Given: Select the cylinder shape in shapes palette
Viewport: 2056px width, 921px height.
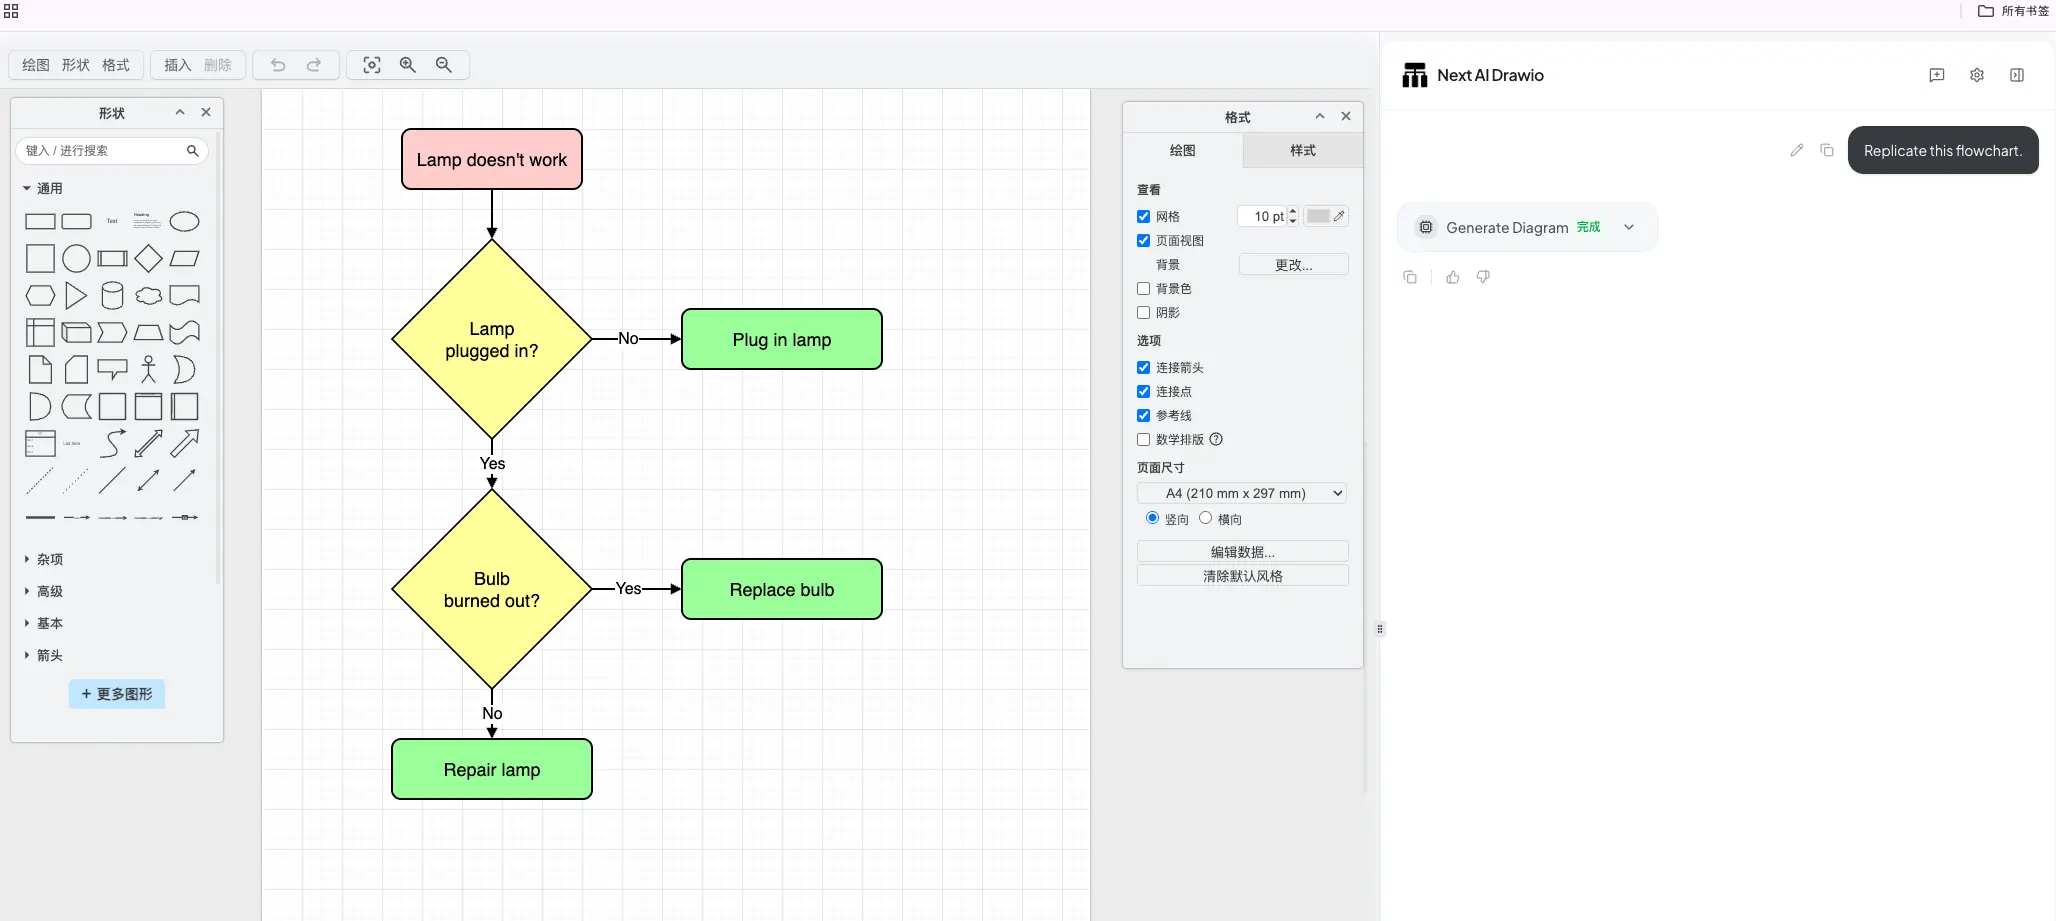Looking at the screenshot, I should pyautogui.click(x=112, y=296).
